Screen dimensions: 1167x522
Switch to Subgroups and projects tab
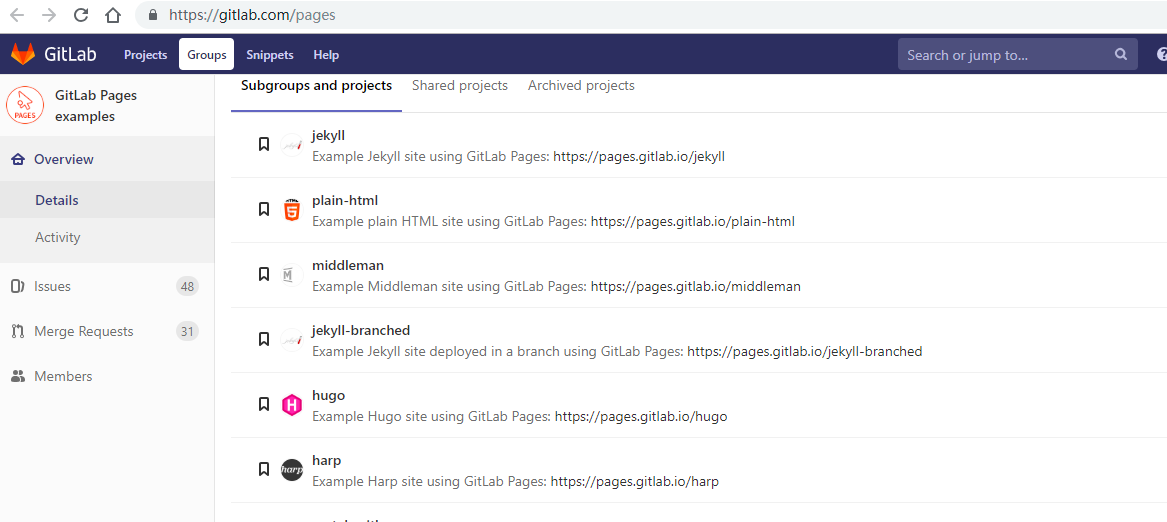click(316, 86)
